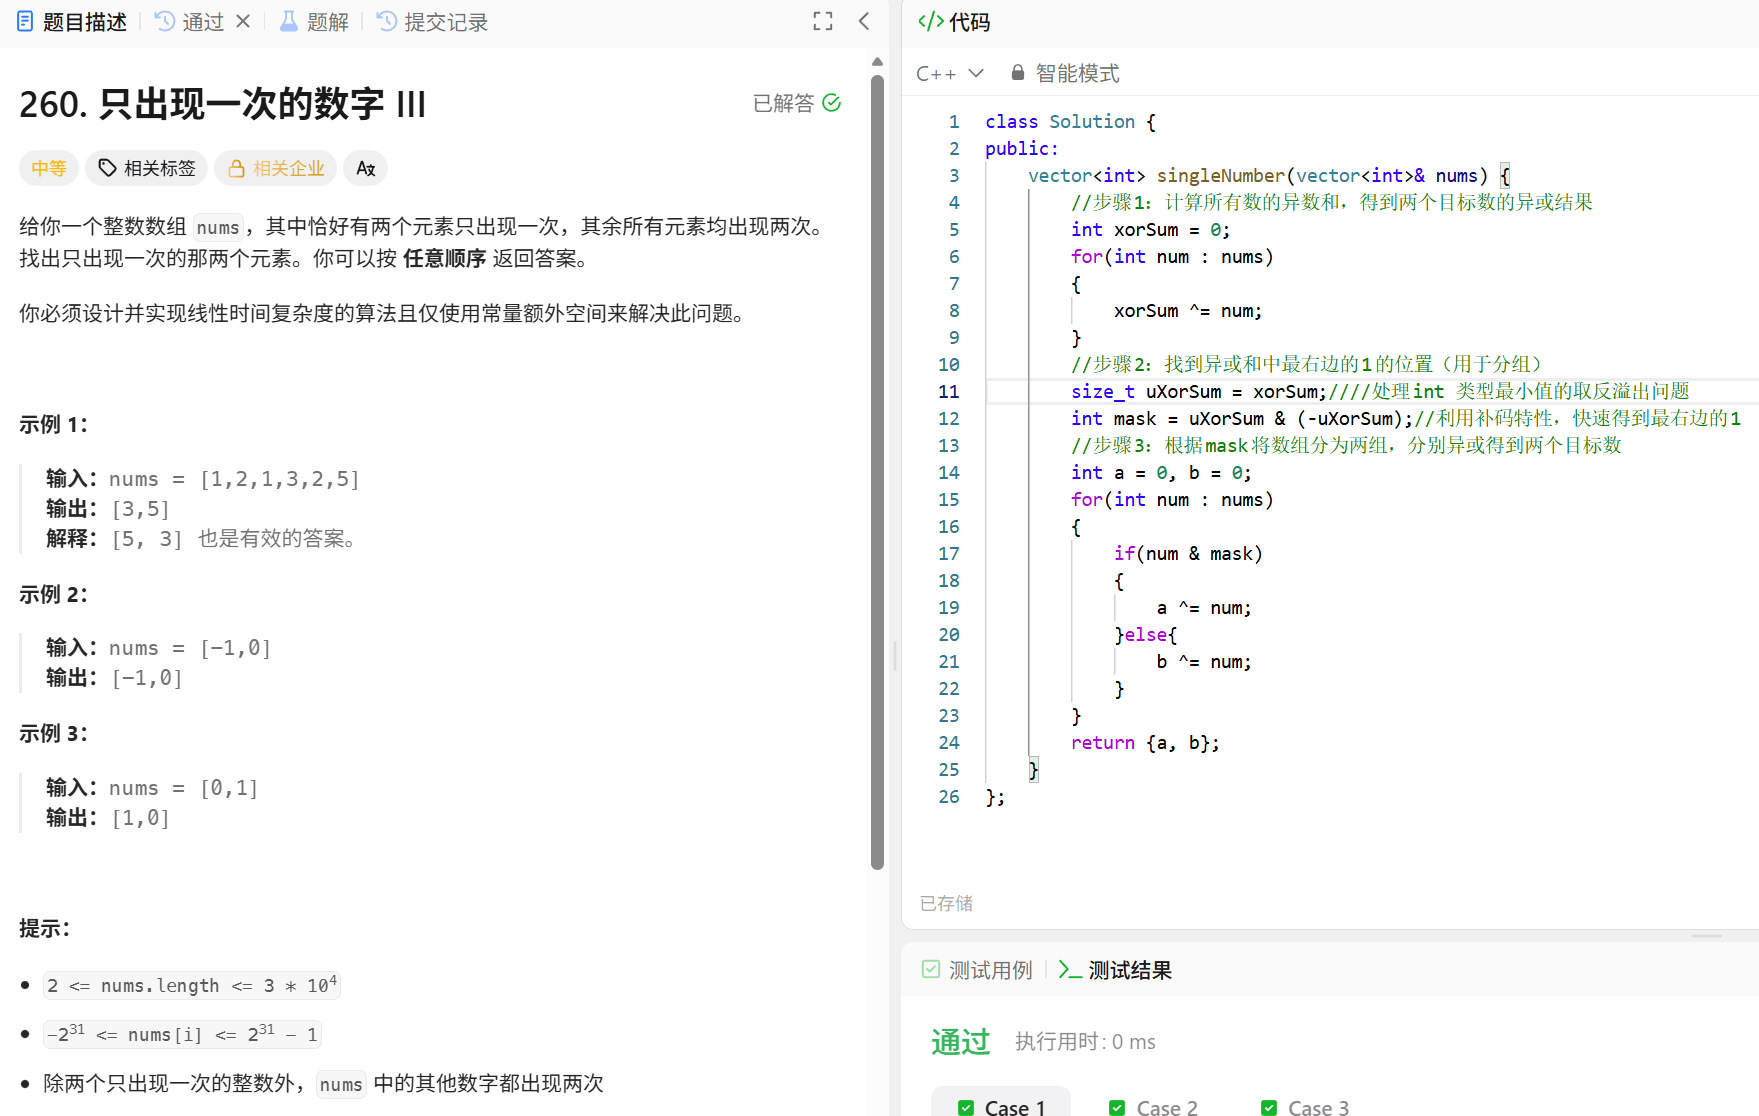This screenshot has height=1116, width=1759.
Task: Click the 题目描述 document icon
Action: (24, 21)
